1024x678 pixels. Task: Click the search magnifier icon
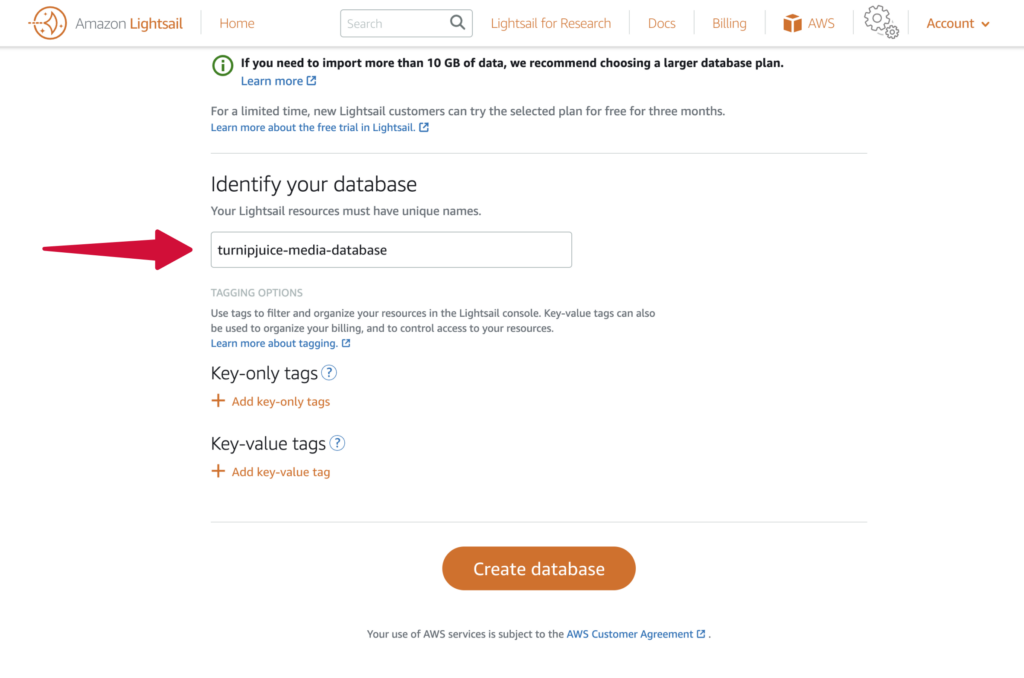pyautogui.click(x=458, y=22)
